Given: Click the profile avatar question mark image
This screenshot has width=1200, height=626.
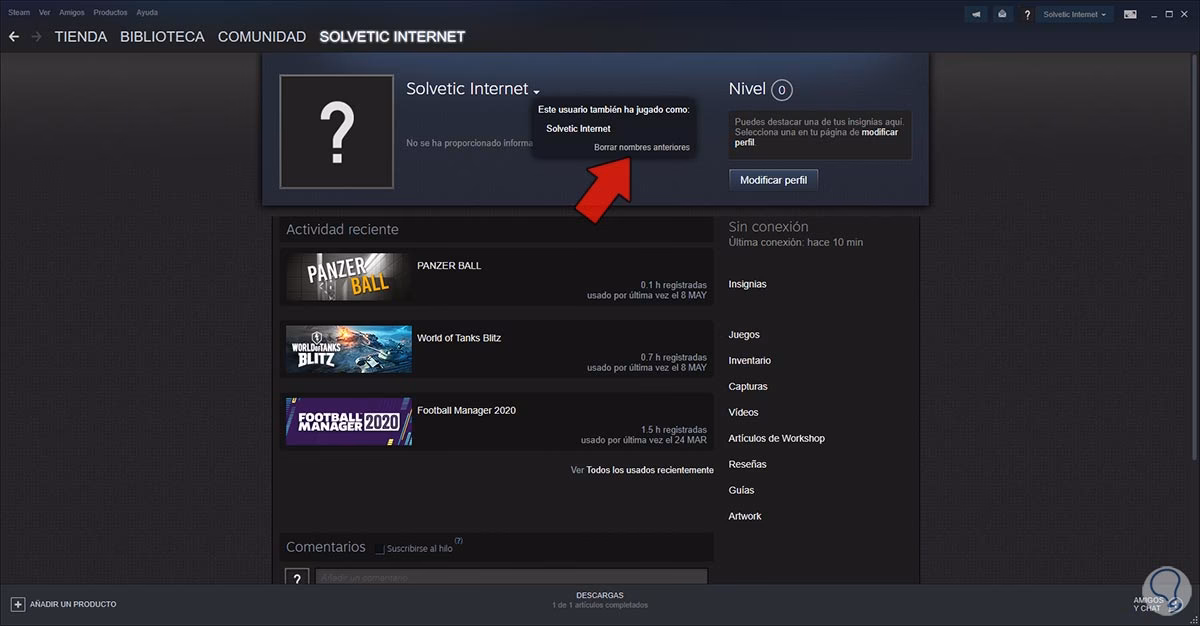Looking at the screenshot, I should click(x=337, y=130).
